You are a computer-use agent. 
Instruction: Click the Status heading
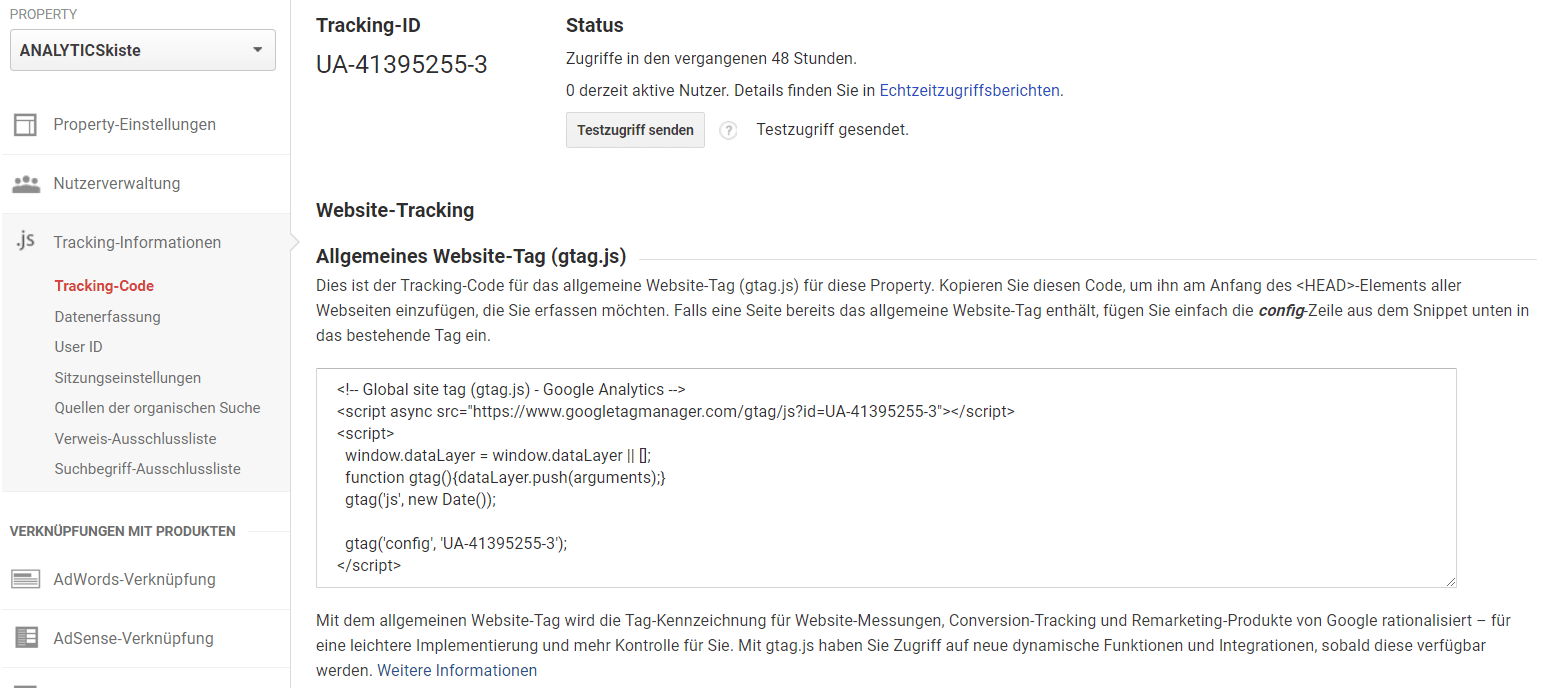click(x=594, y=26)
